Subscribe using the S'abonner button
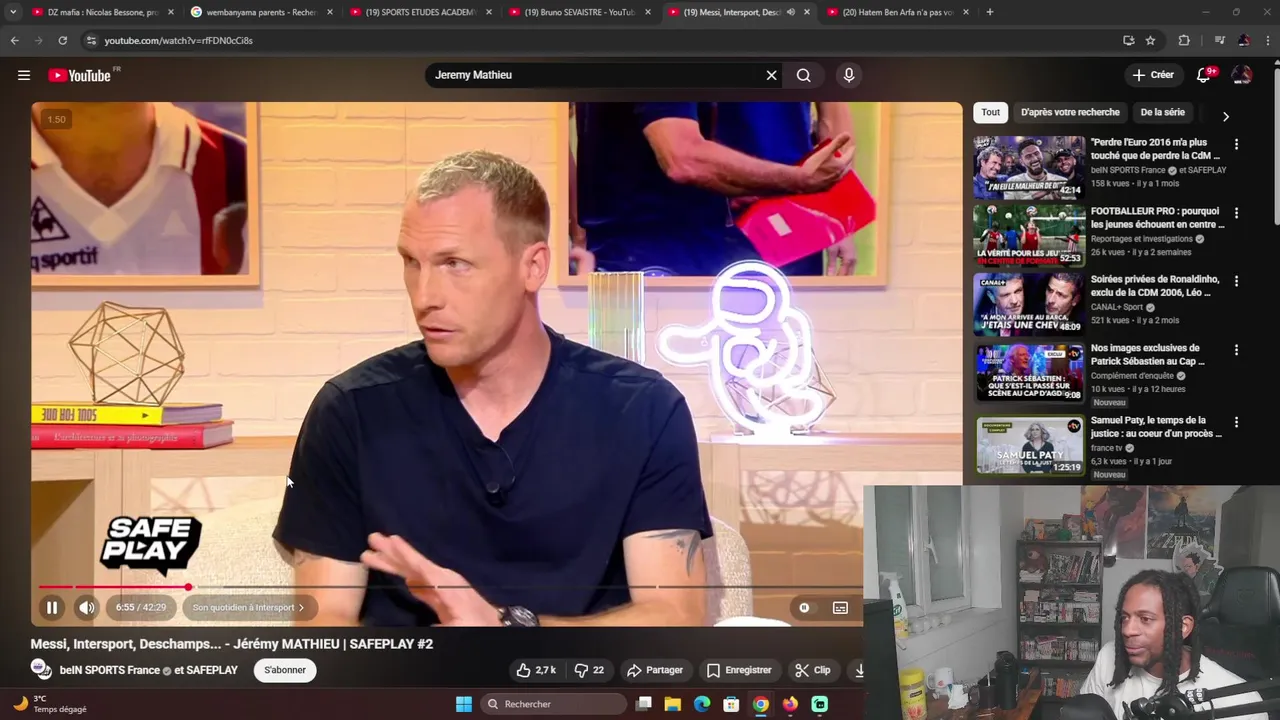Viewport: 1280px width, 720px height. (x=285, y=670)
